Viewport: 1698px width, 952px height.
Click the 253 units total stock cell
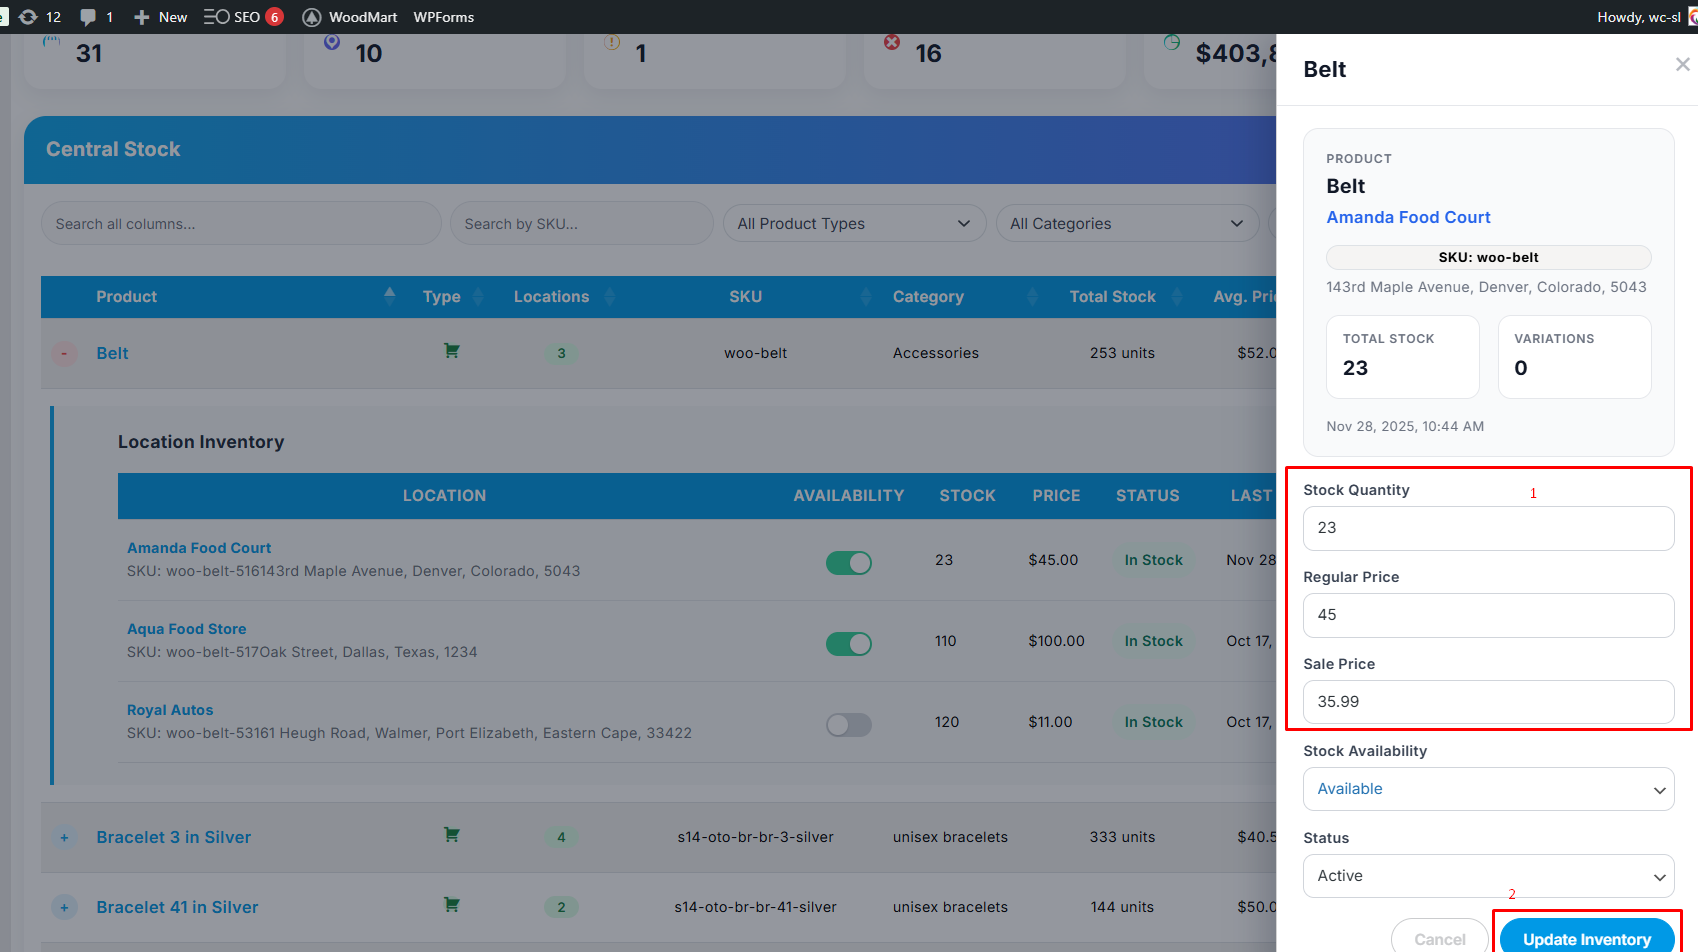coord(1122,353)
